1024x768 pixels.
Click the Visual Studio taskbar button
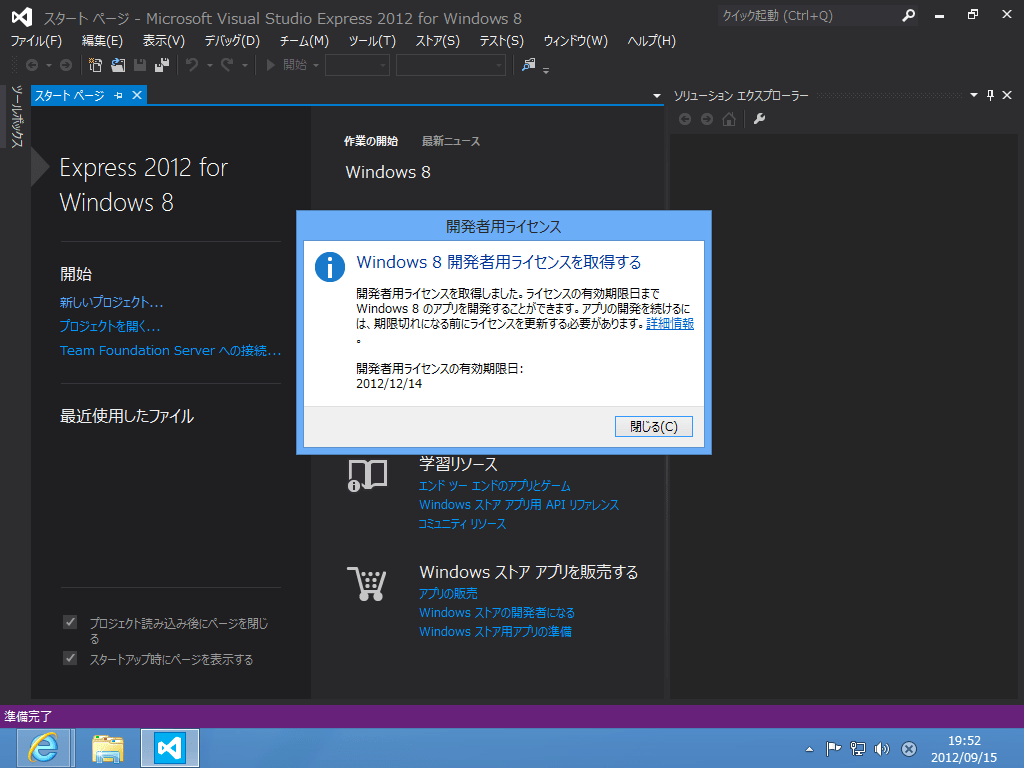point(170,748)
